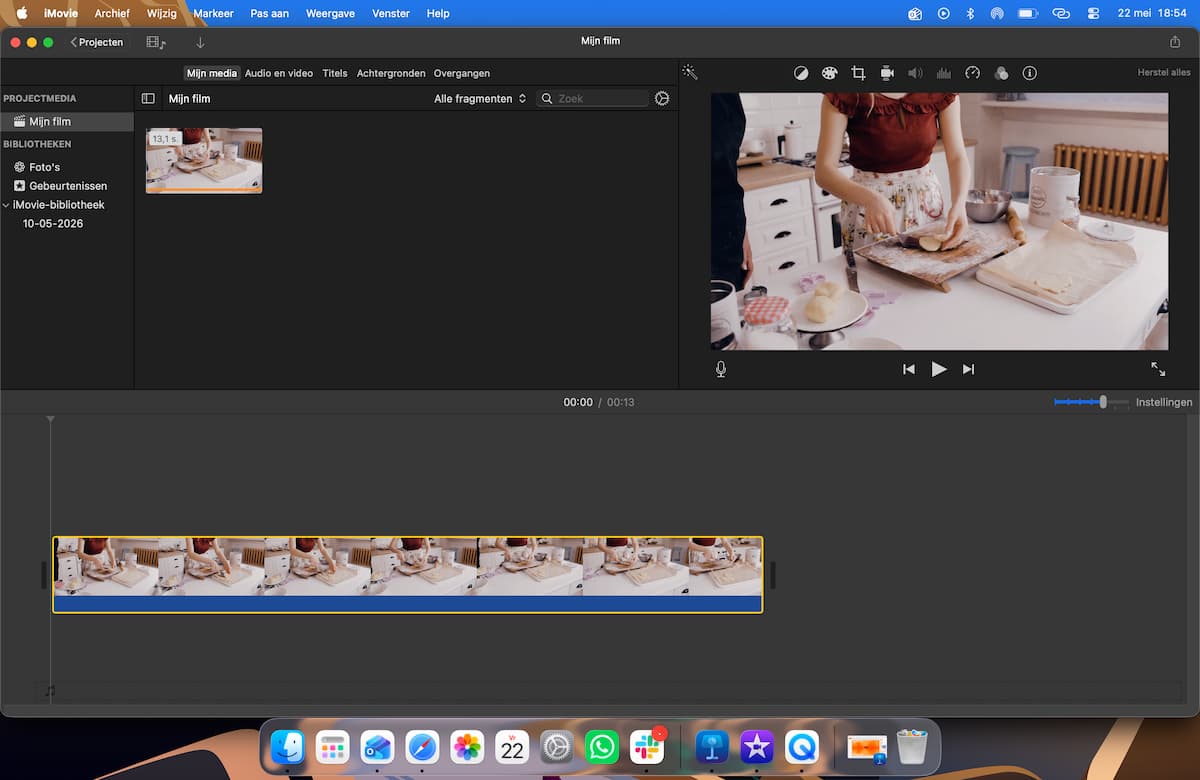
Task: Skip to next clip in viewer
Action: coord(968,369)
